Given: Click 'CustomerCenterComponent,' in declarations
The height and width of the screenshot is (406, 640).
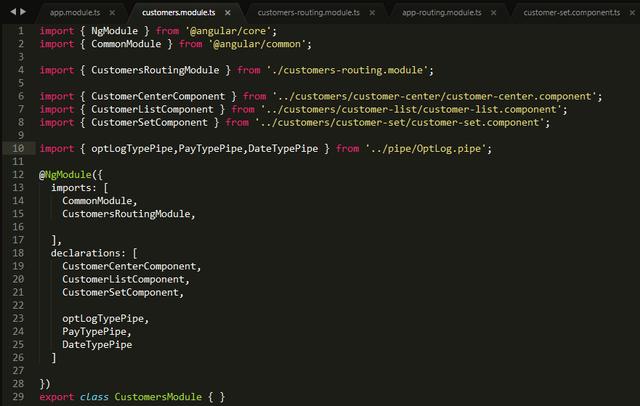Looking at the screenshot, I should click(x=131, y=266).
